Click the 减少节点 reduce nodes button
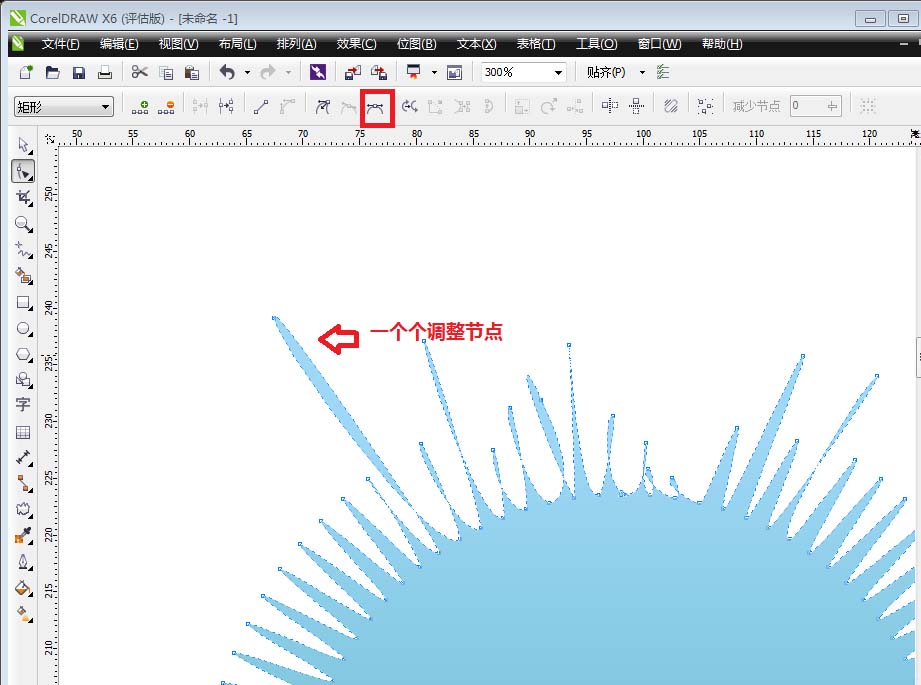 coord(757,105)
